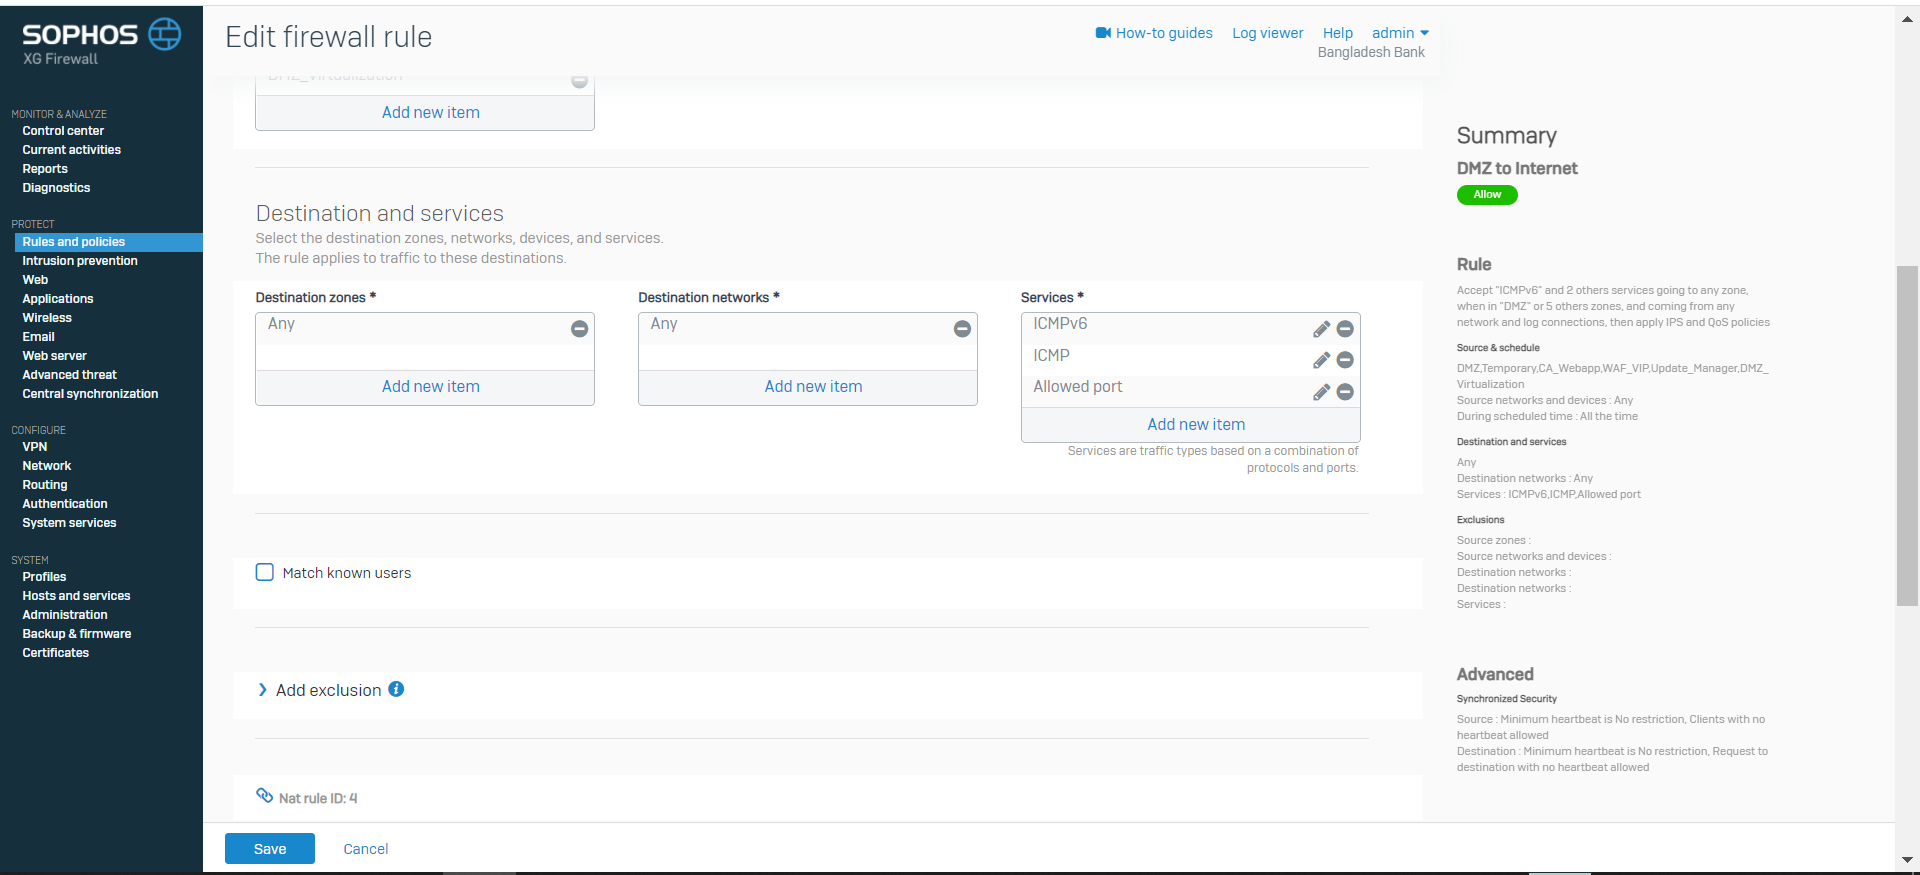Open the Help link

coord(1337,33)
